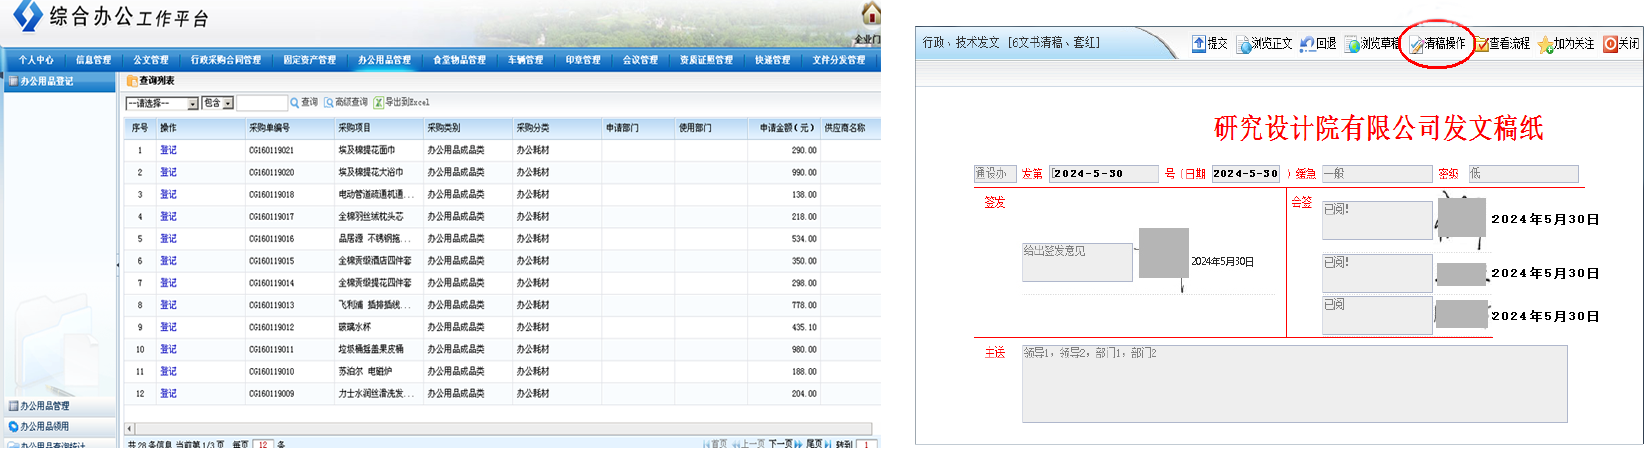Image resolution: width=1650 pixels, height=471 pixels.
Task: Click the home icon at top right
Action: click(x=871, y=14)
